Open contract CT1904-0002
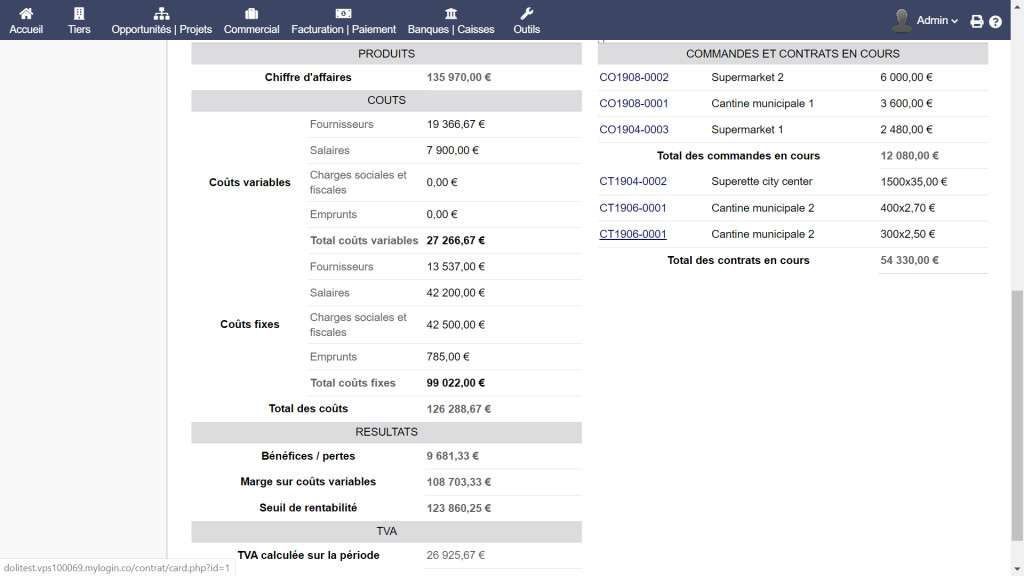The height and width of the screenshot is (576, 1024). point(633,181)
